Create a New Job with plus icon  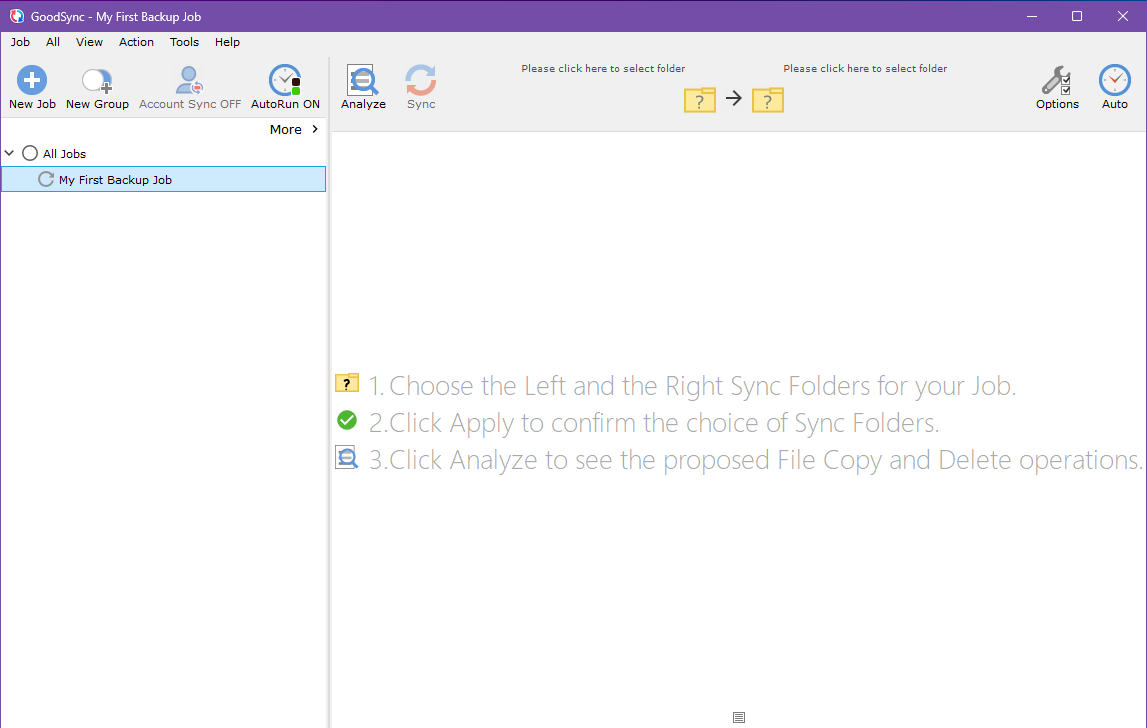click(32, 87)
